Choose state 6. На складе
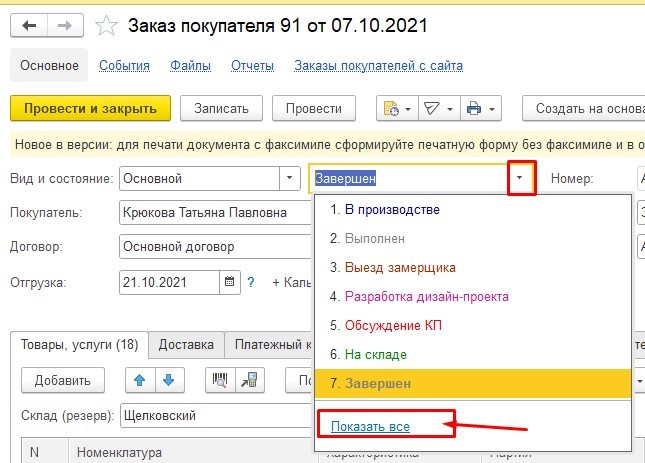This screenshot has height=463, width=645. (473, 354)
